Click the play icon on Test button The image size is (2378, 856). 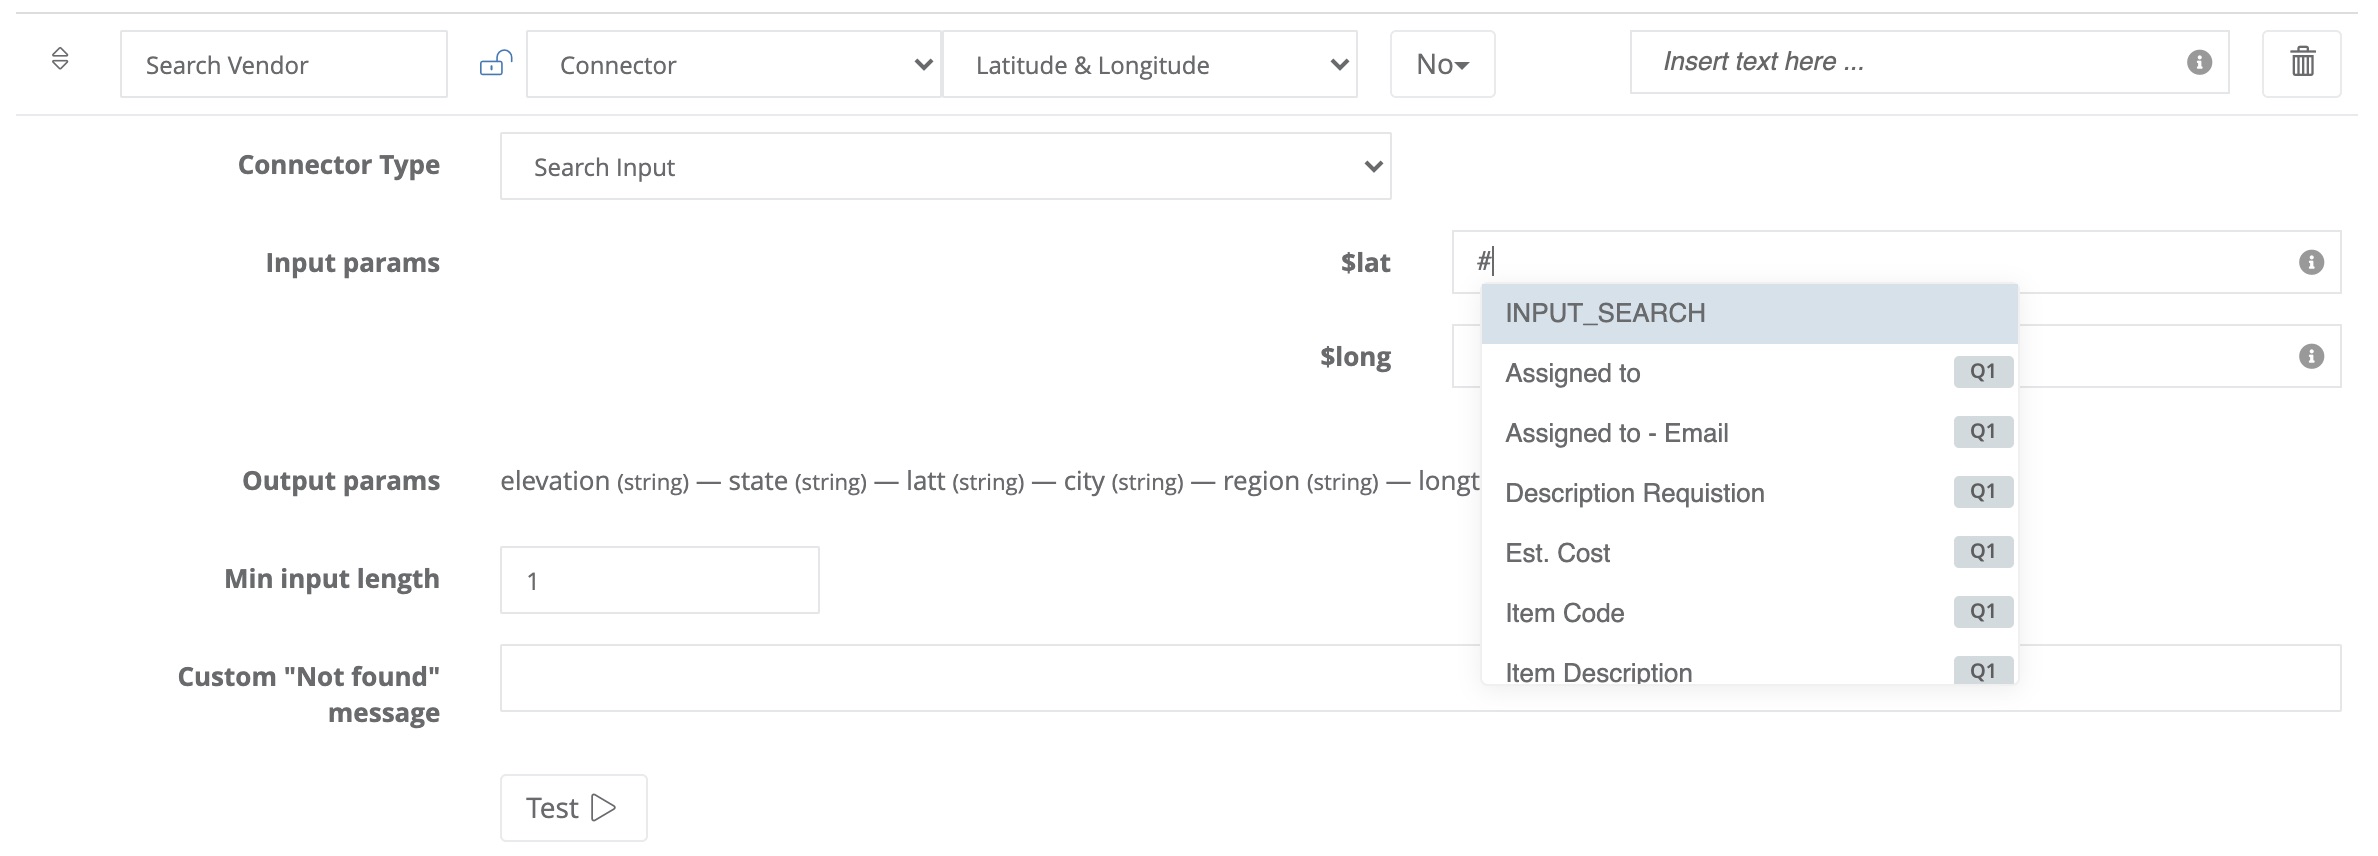pyautogui.click(x=604, y=807)
